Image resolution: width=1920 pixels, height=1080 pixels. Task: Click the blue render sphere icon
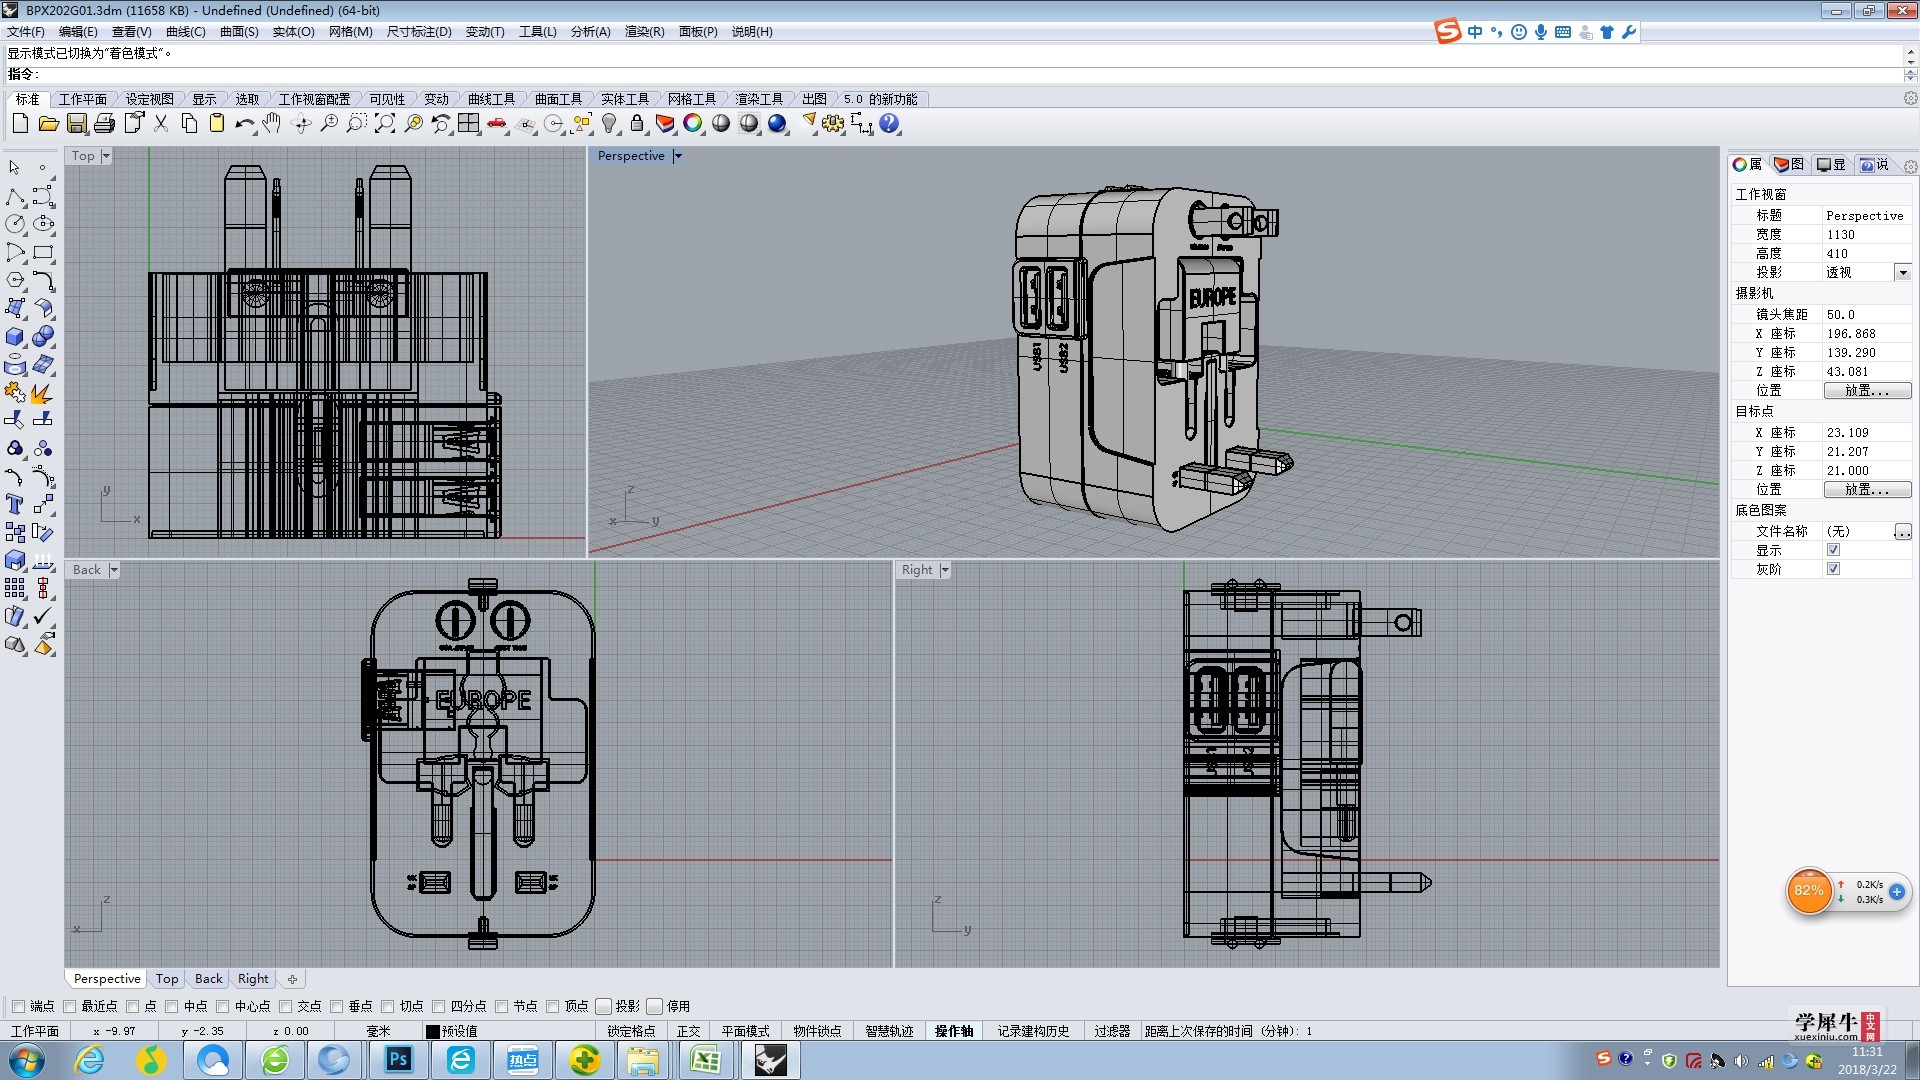click(x=777, y=124)
